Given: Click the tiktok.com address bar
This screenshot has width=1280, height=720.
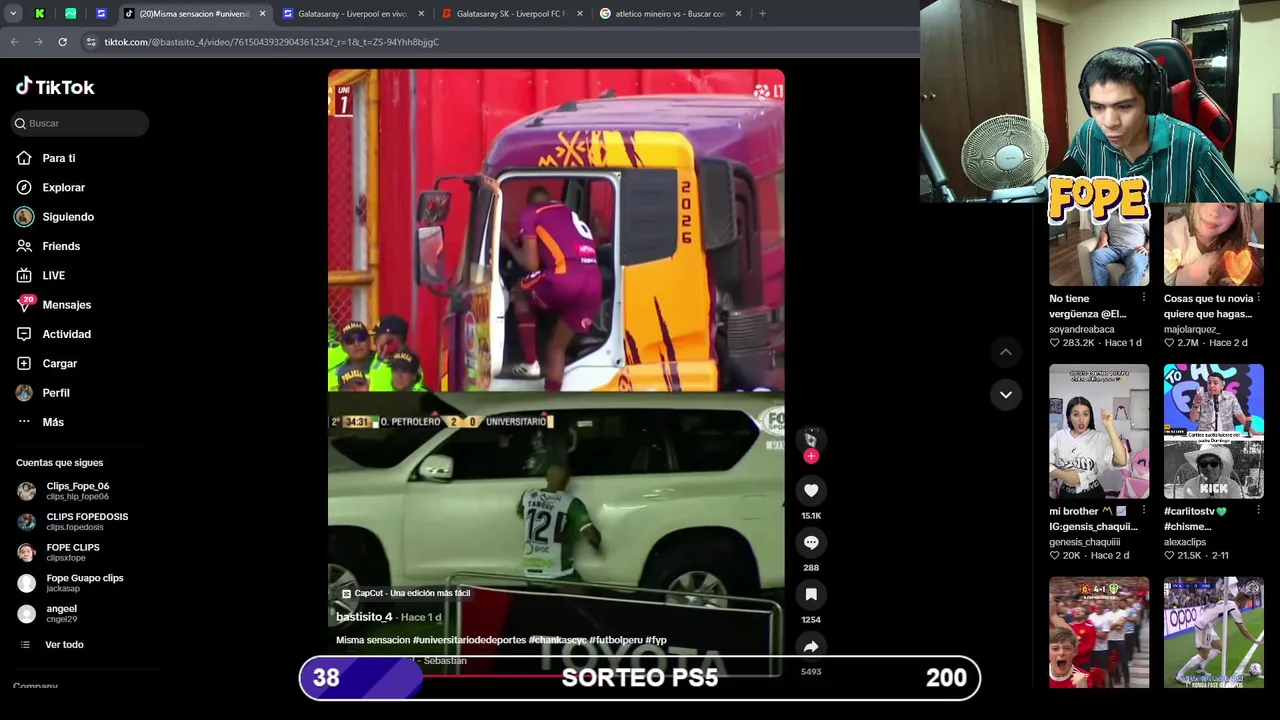Looking at the screenshot, I should [x=500, y=42].
